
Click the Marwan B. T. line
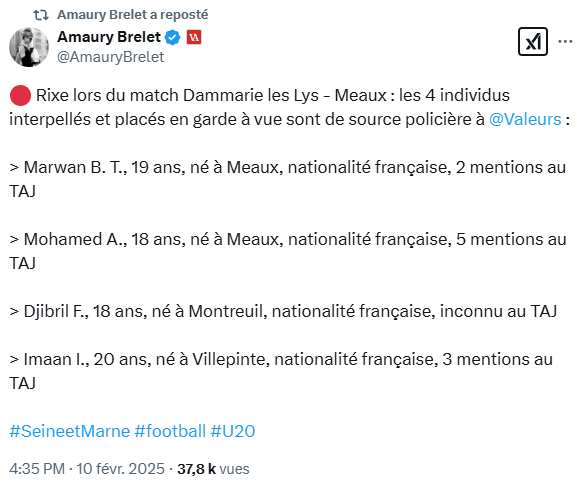(288, 179)
